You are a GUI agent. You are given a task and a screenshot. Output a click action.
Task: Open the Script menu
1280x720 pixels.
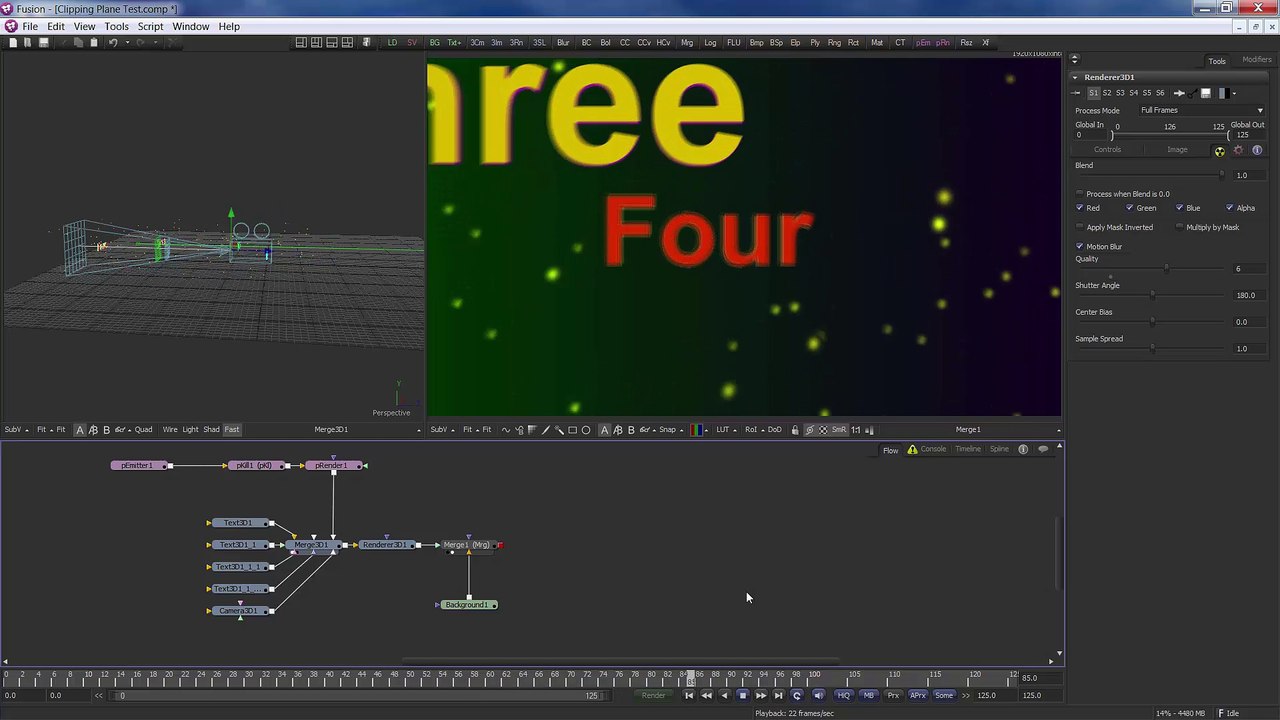150,26
